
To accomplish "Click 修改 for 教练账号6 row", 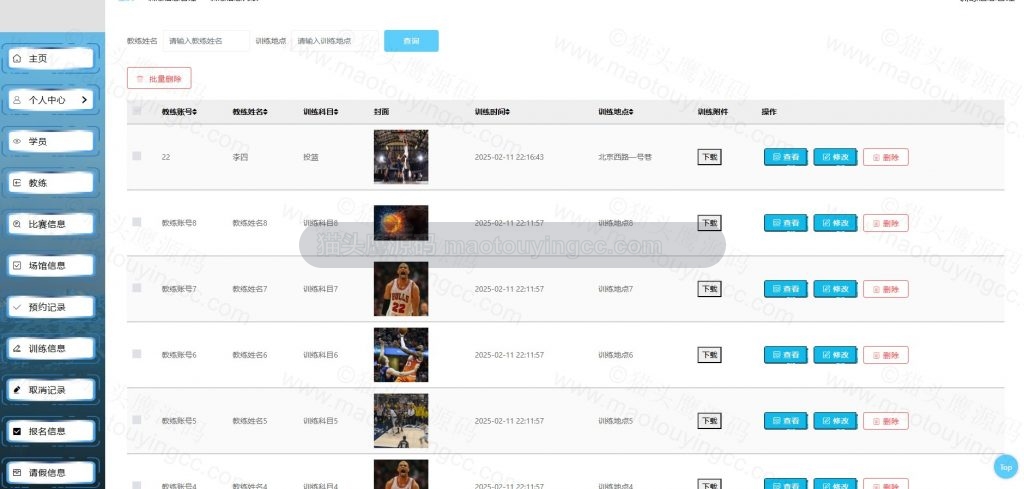I will (x=835, y=355).
